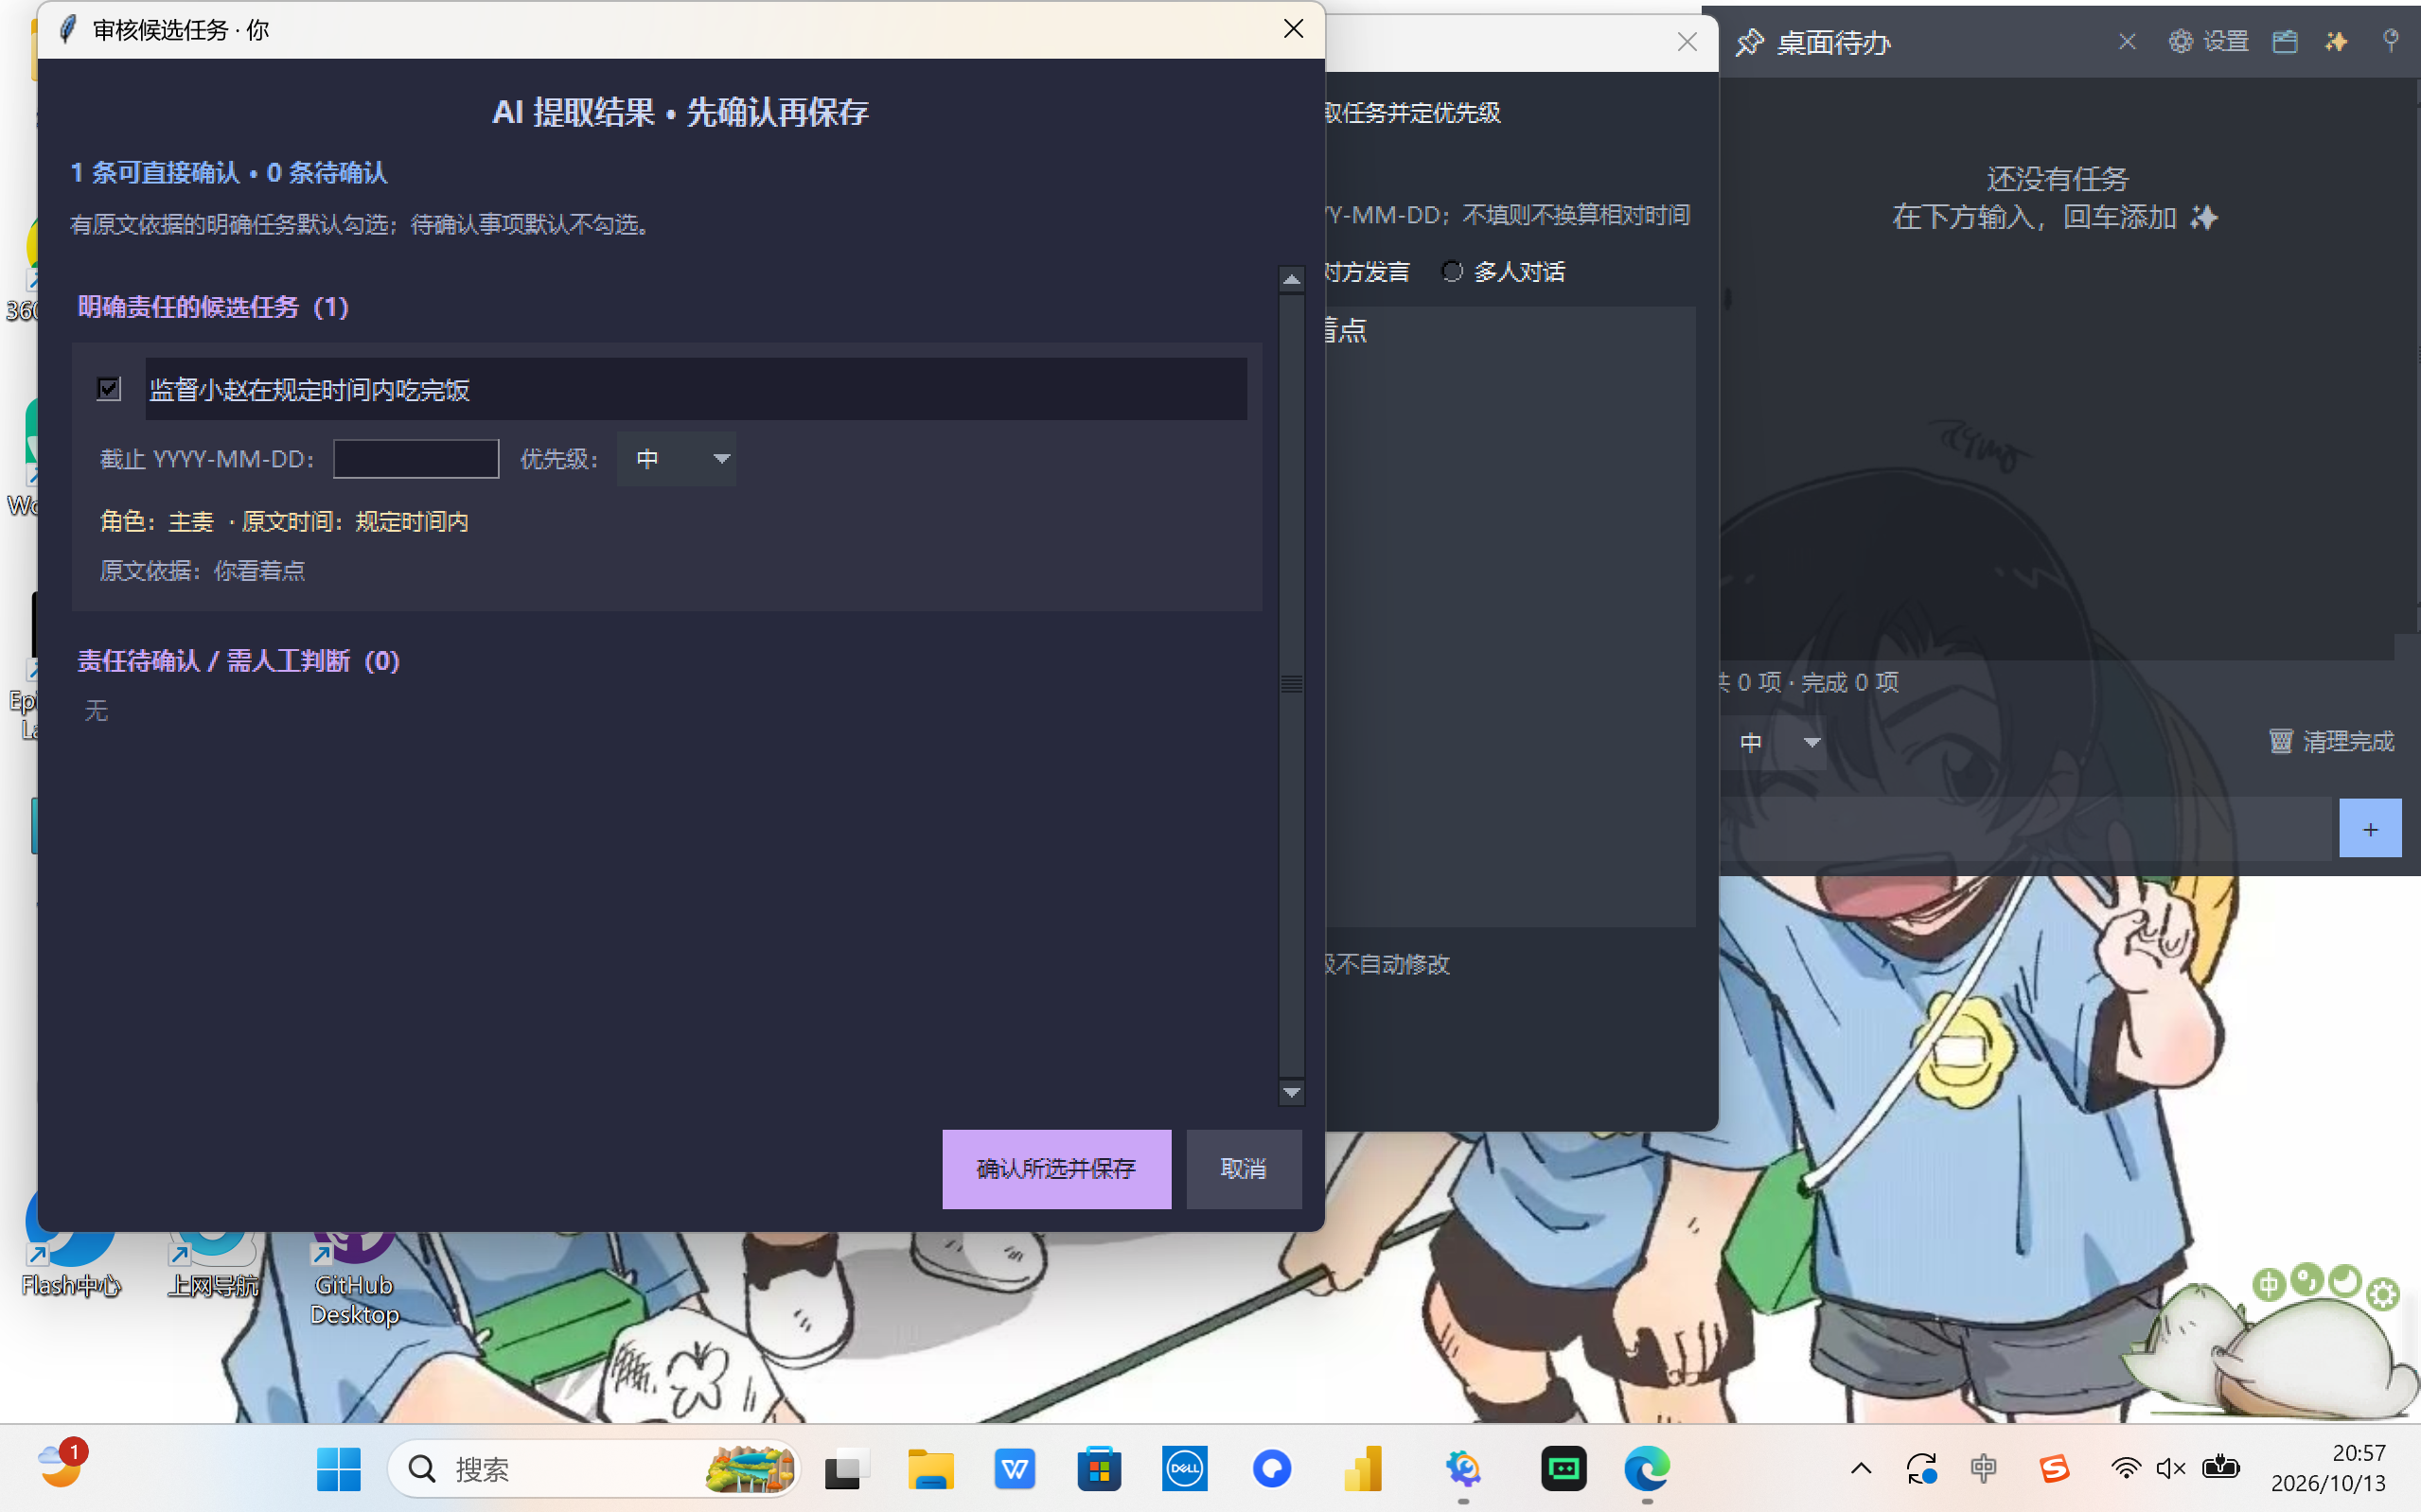
Task: Open File Explorer from the taskbar
Action: 930,1469
